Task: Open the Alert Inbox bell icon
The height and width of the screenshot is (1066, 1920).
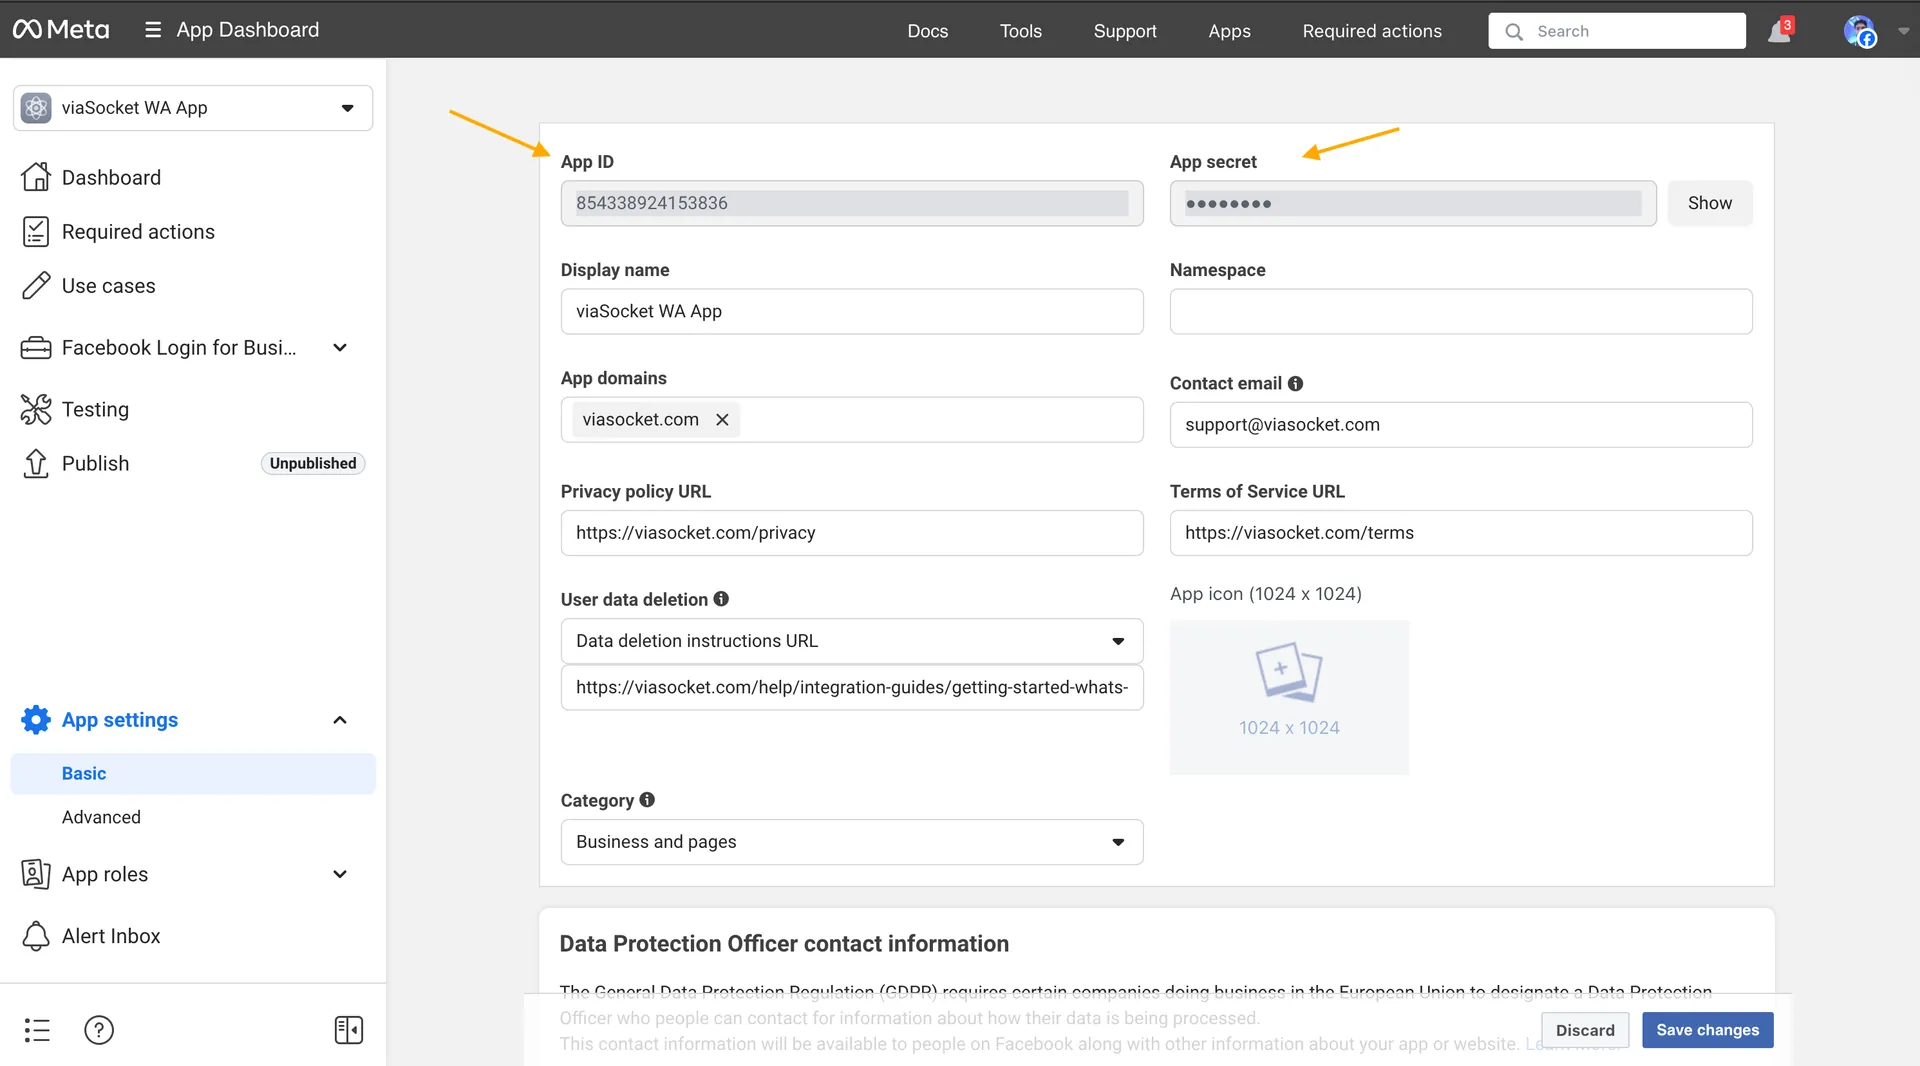Action: click(x=36, y=936)
